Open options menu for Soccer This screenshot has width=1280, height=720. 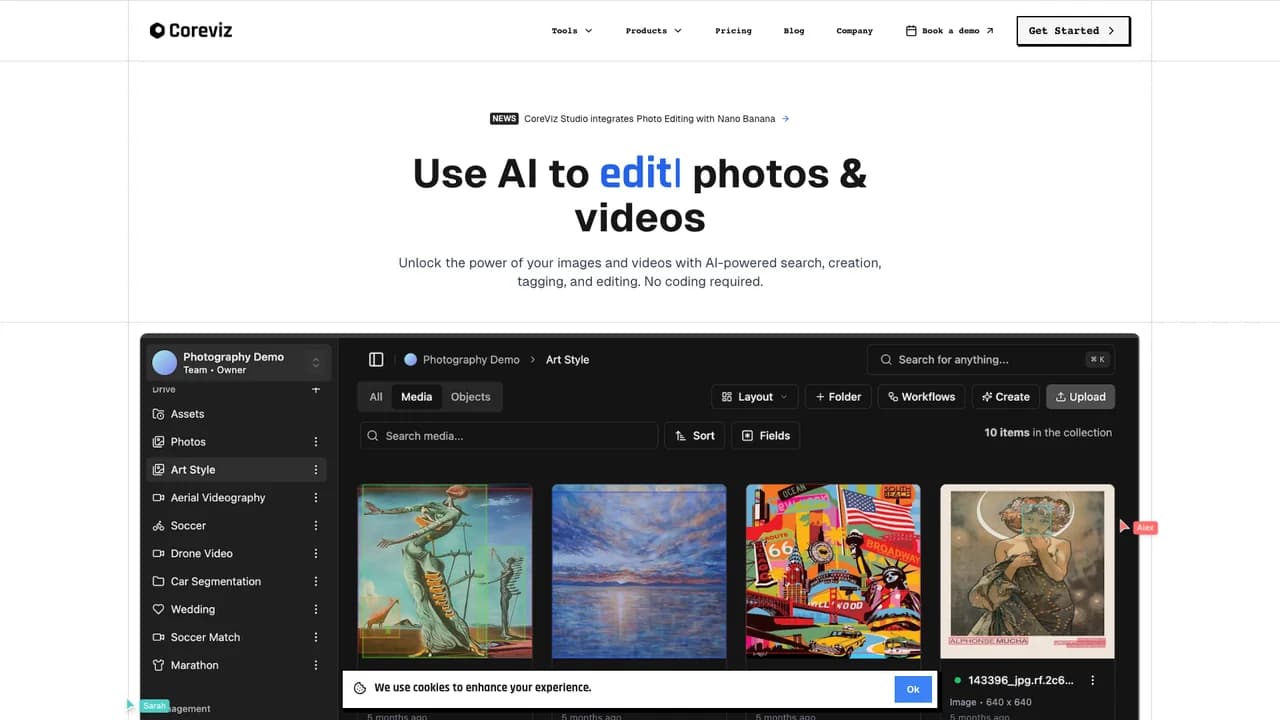click(316, 526)
